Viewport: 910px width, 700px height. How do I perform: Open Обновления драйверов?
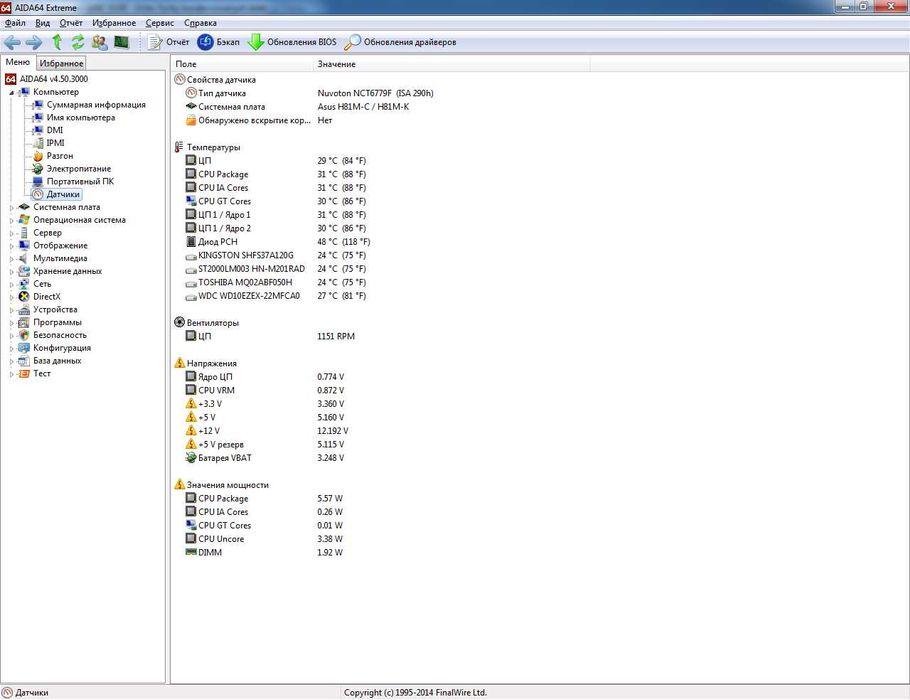pyautogui.click(x=400, y=42)
